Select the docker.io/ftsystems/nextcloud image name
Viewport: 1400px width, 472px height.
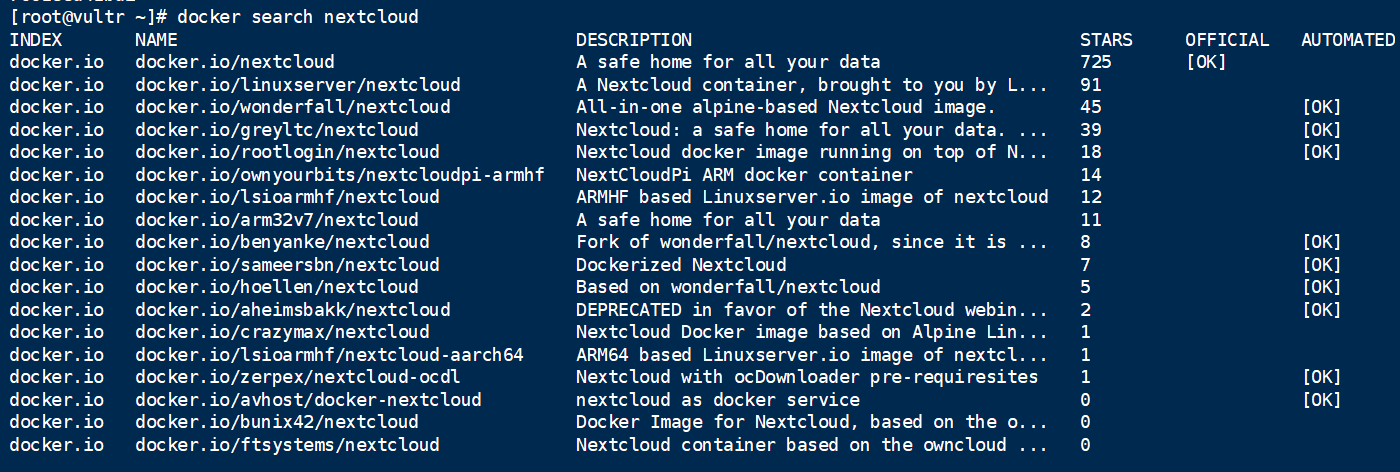(x=287, y=445)
